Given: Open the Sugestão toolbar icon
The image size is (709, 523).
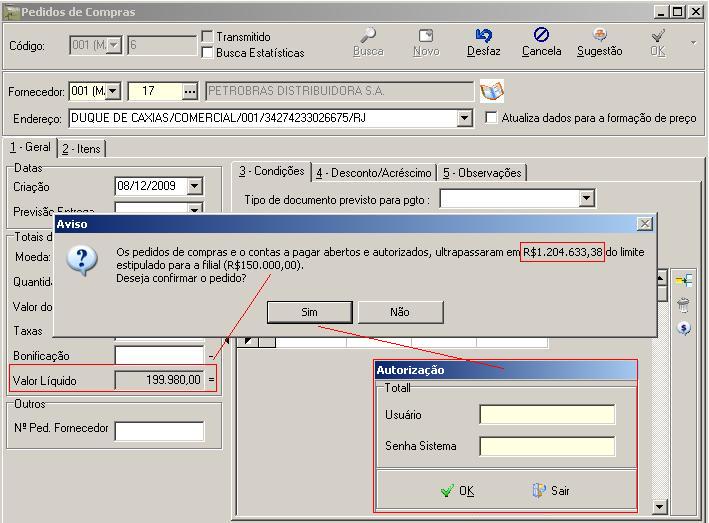Looking at the screenshot, I should tap(599, 35).
